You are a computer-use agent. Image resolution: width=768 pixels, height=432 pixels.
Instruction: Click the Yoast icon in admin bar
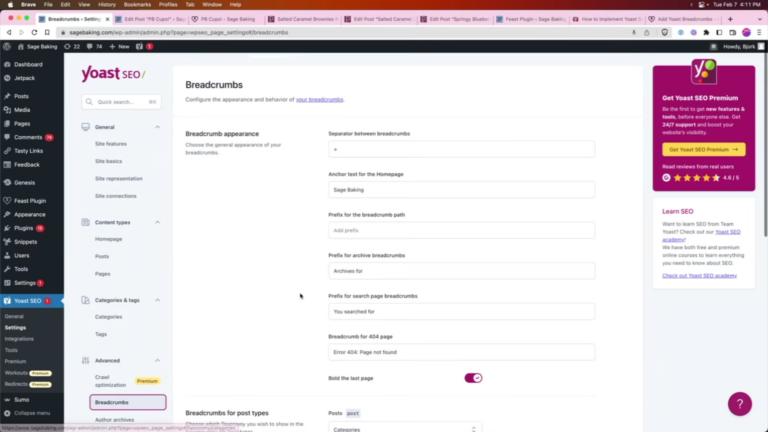[140, 47]
